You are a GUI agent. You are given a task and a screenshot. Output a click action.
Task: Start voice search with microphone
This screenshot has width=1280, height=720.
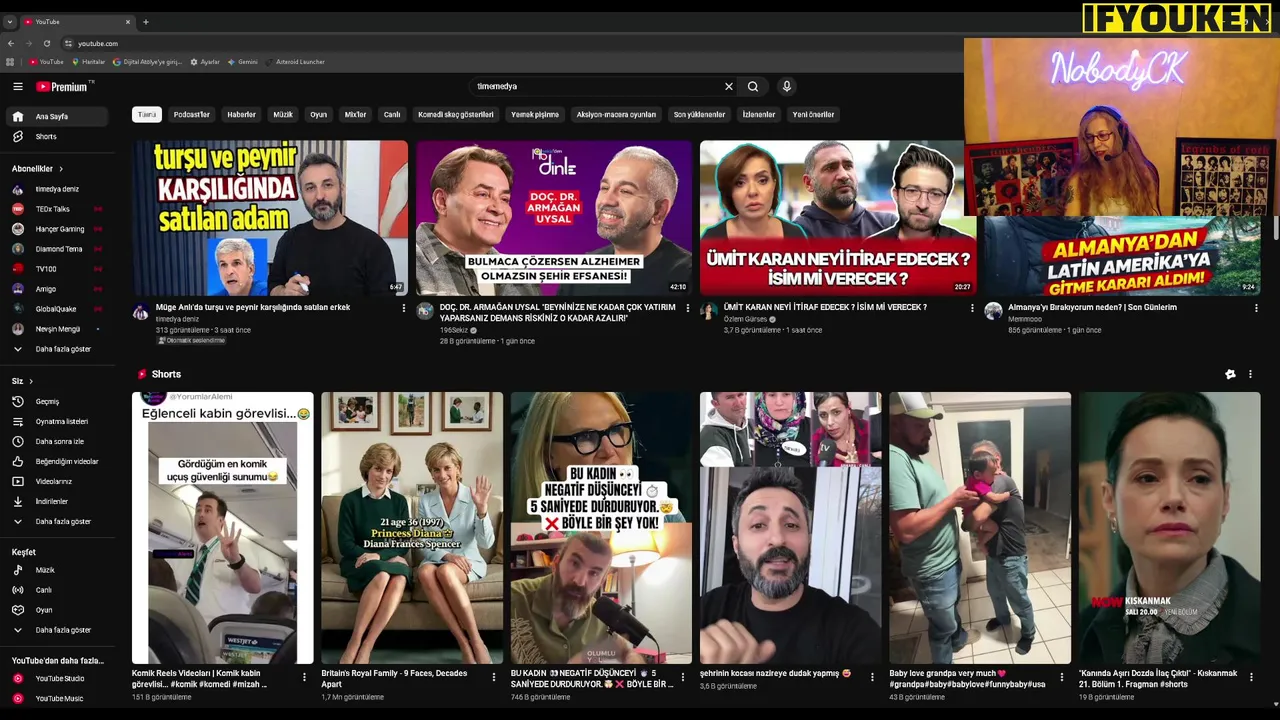(x=787, y=87)
